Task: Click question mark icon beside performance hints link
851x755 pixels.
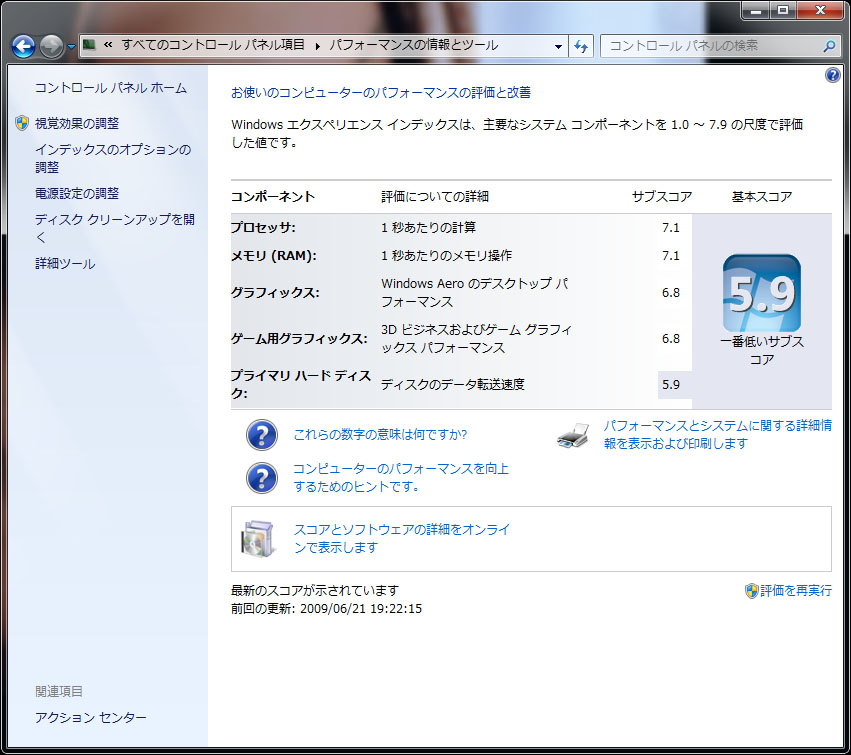Action: tap(262, 478)
